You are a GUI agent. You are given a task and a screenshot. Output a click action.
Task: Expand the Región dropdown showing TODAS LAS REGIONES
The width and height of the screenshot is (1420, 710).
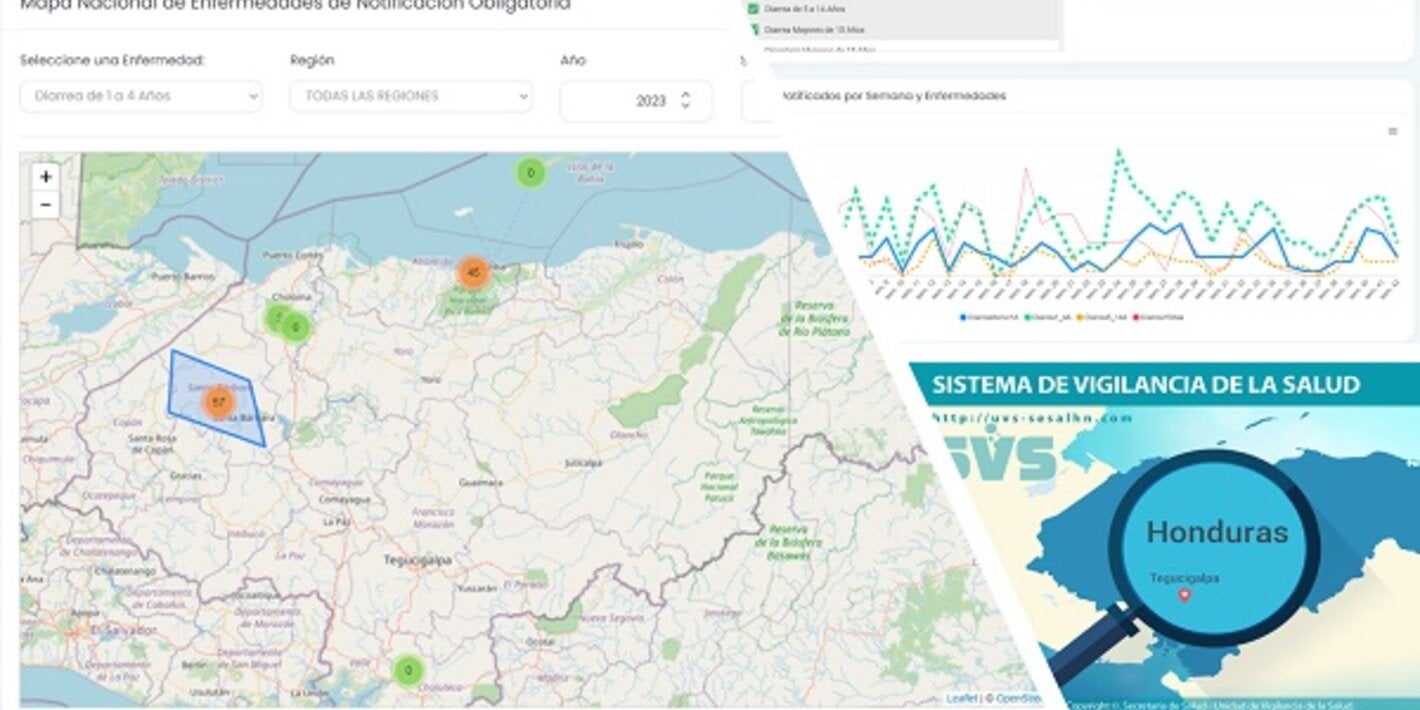coord(411,97)
